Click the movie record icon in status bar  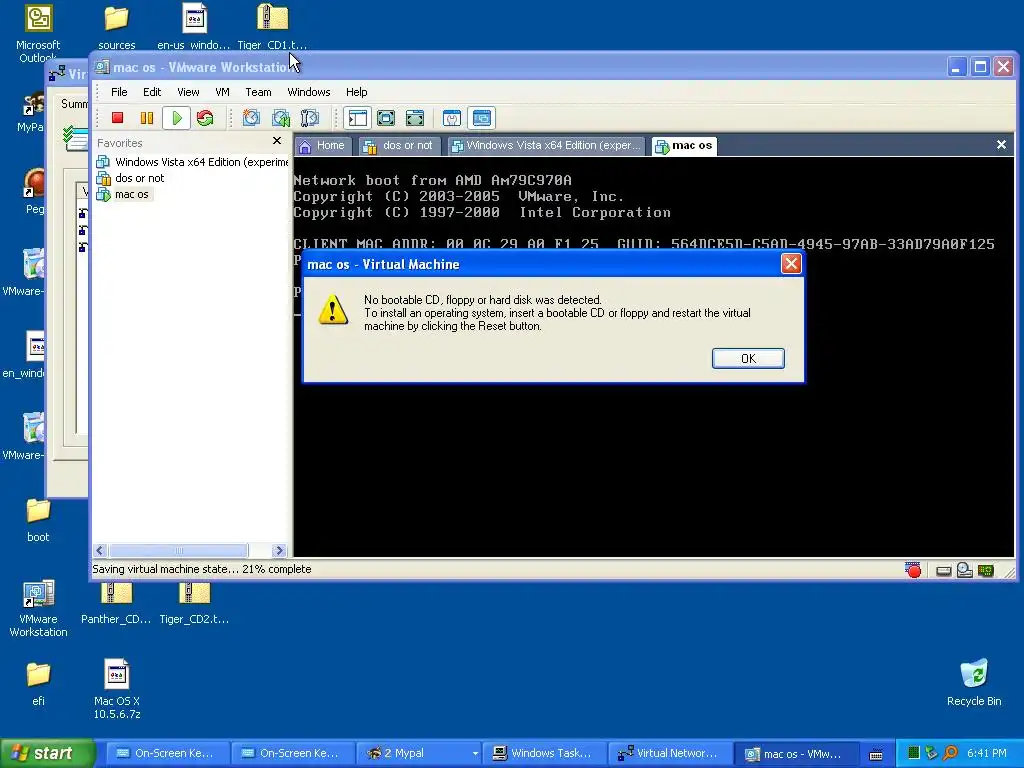[x=913, y=570]
